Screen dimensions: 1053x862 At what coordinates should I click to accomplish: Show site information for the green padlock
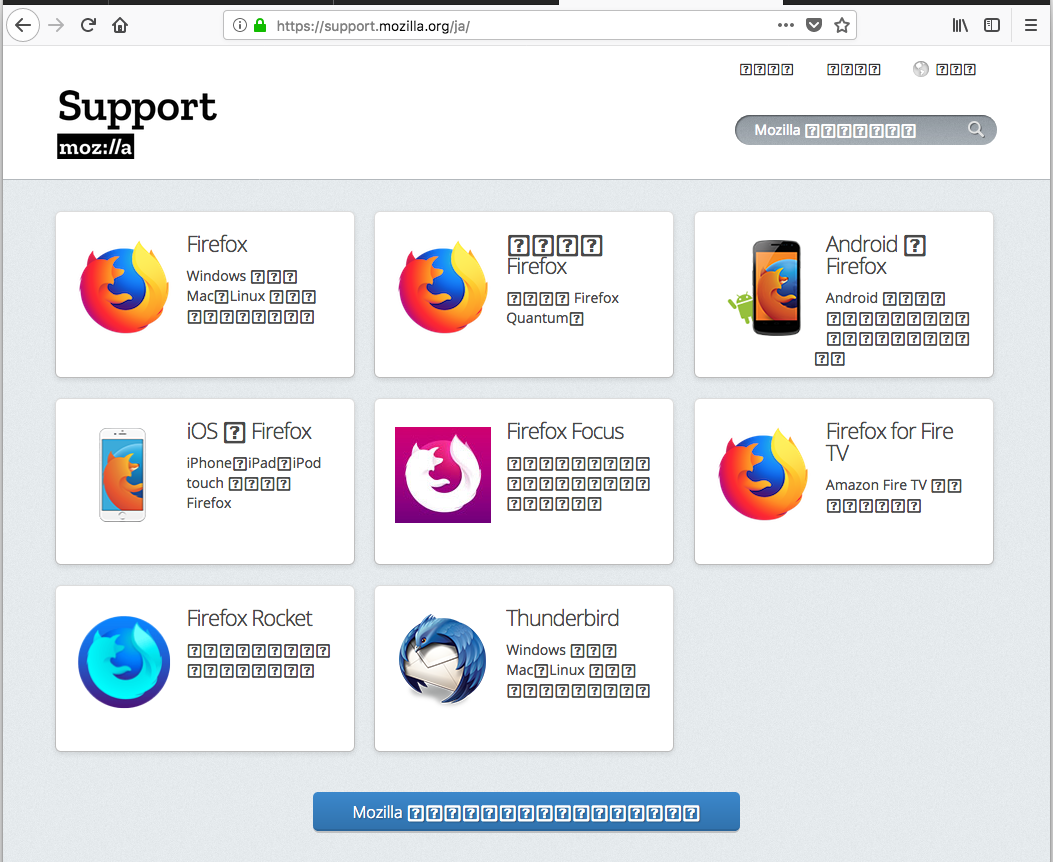tap(260, 25)
